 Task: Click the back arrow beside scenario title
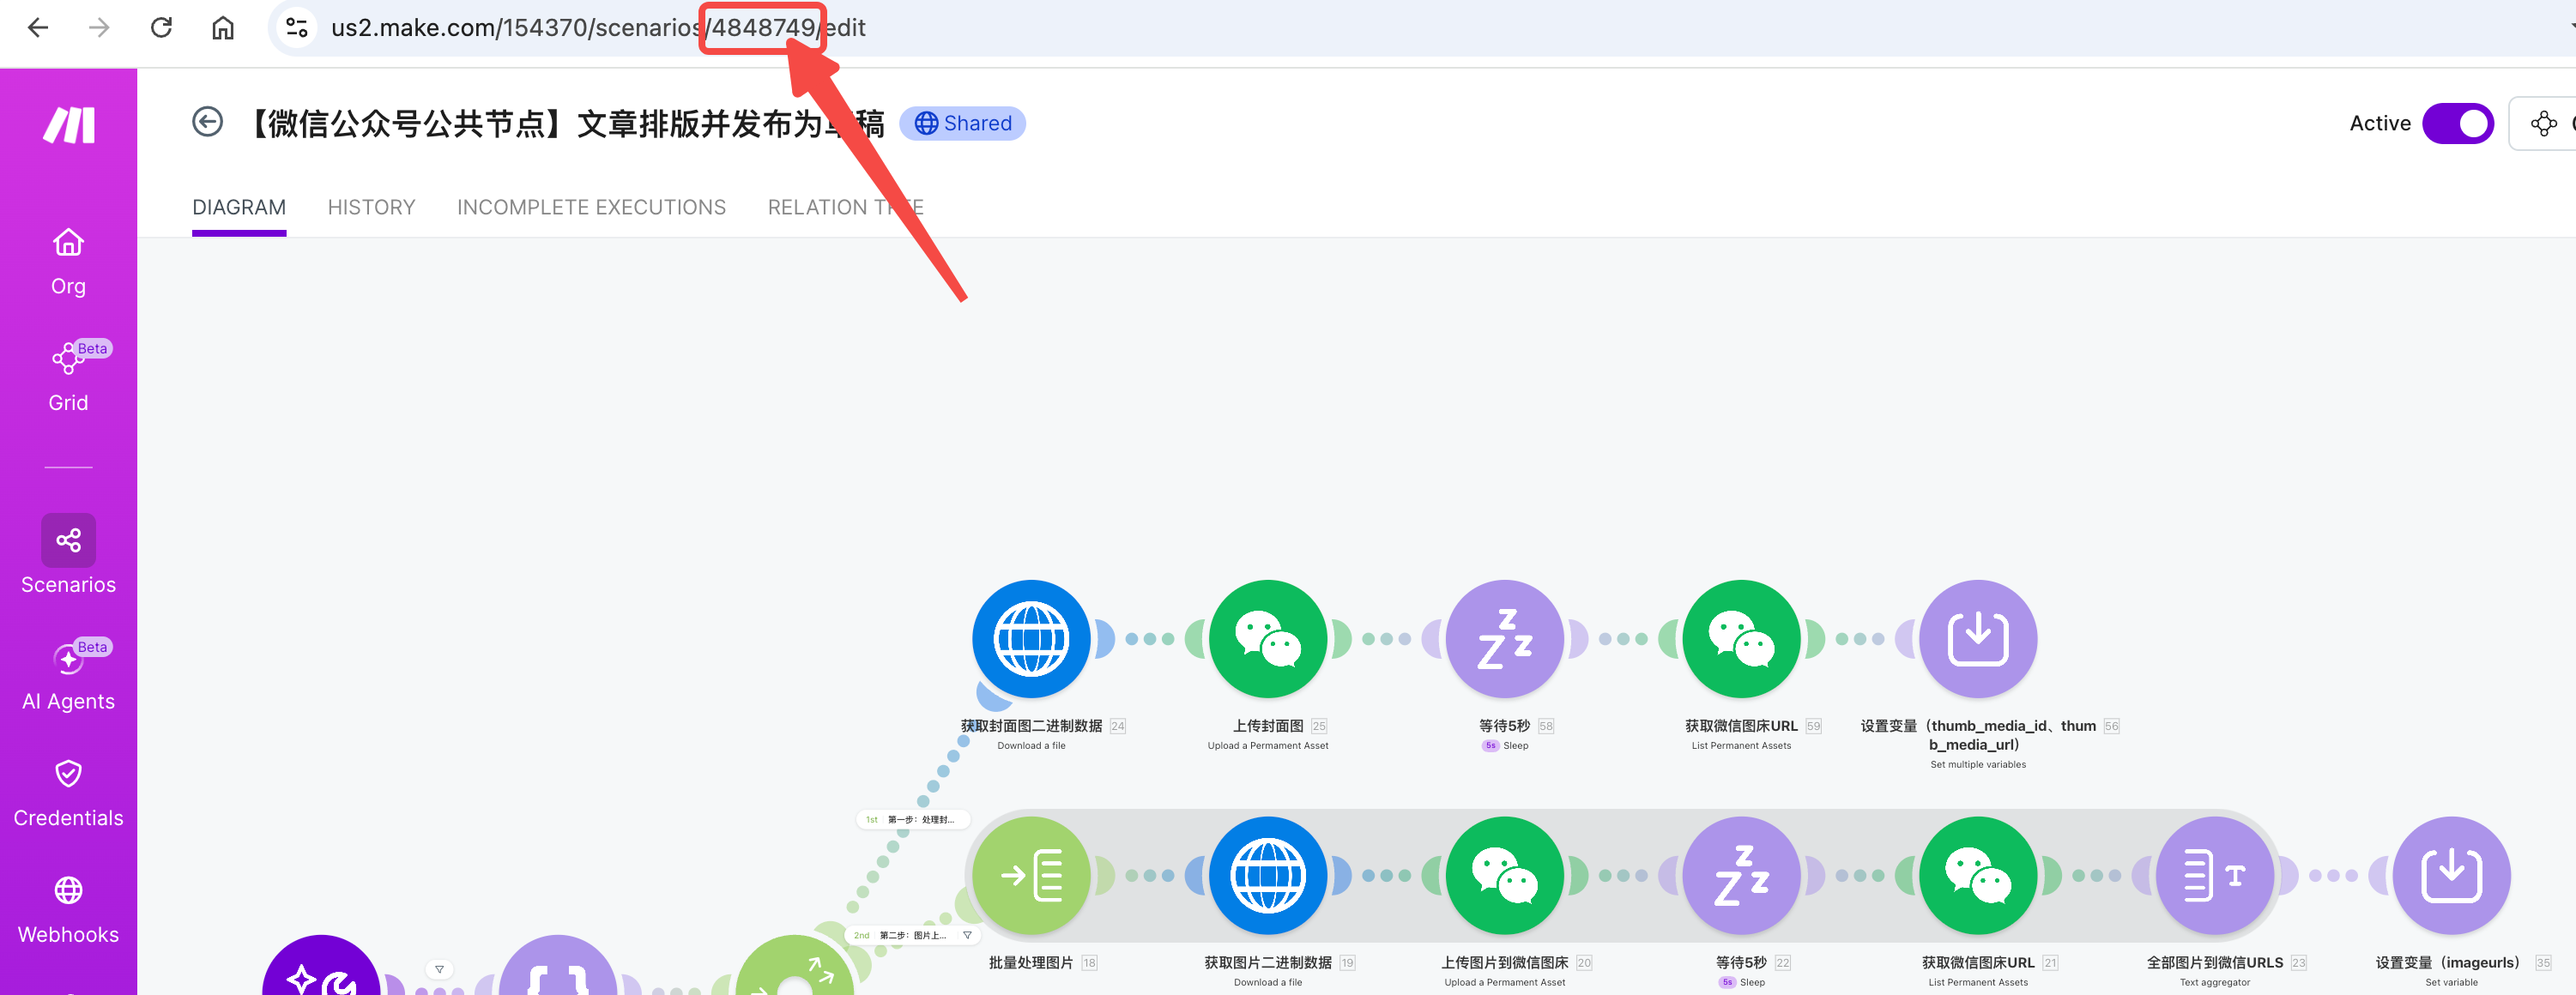tap(207, 123)
